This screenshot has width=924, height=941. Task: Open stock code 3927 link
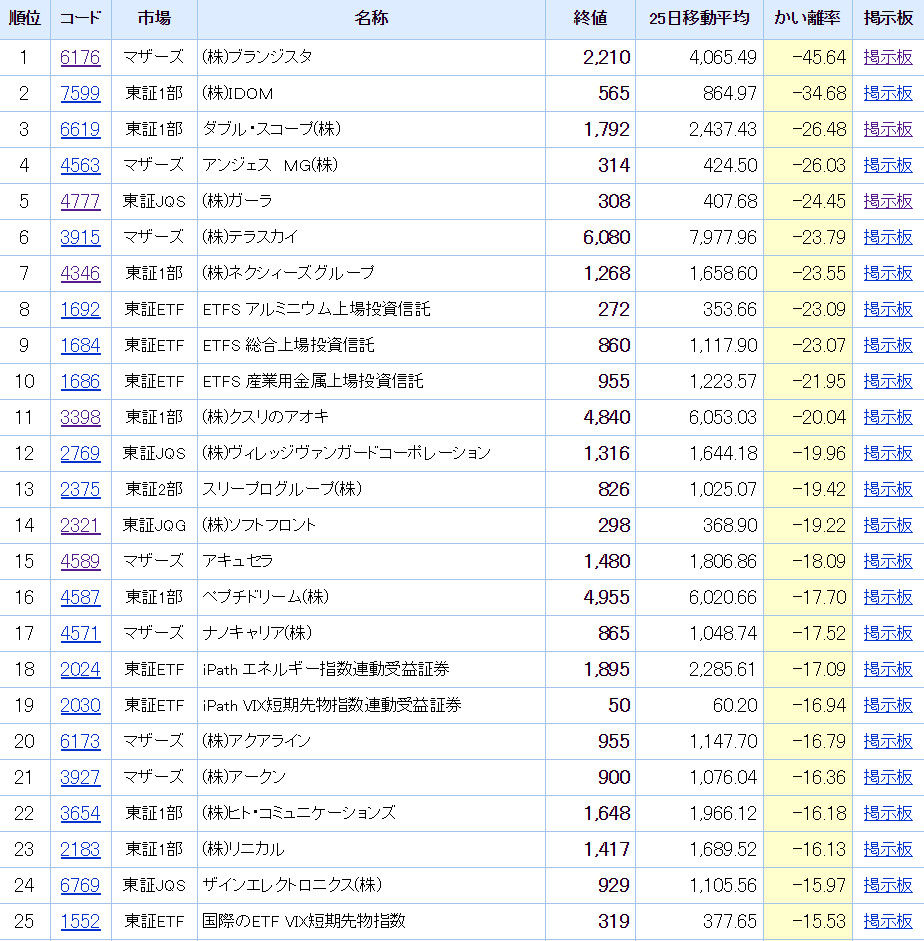click(x=80, y=778)
